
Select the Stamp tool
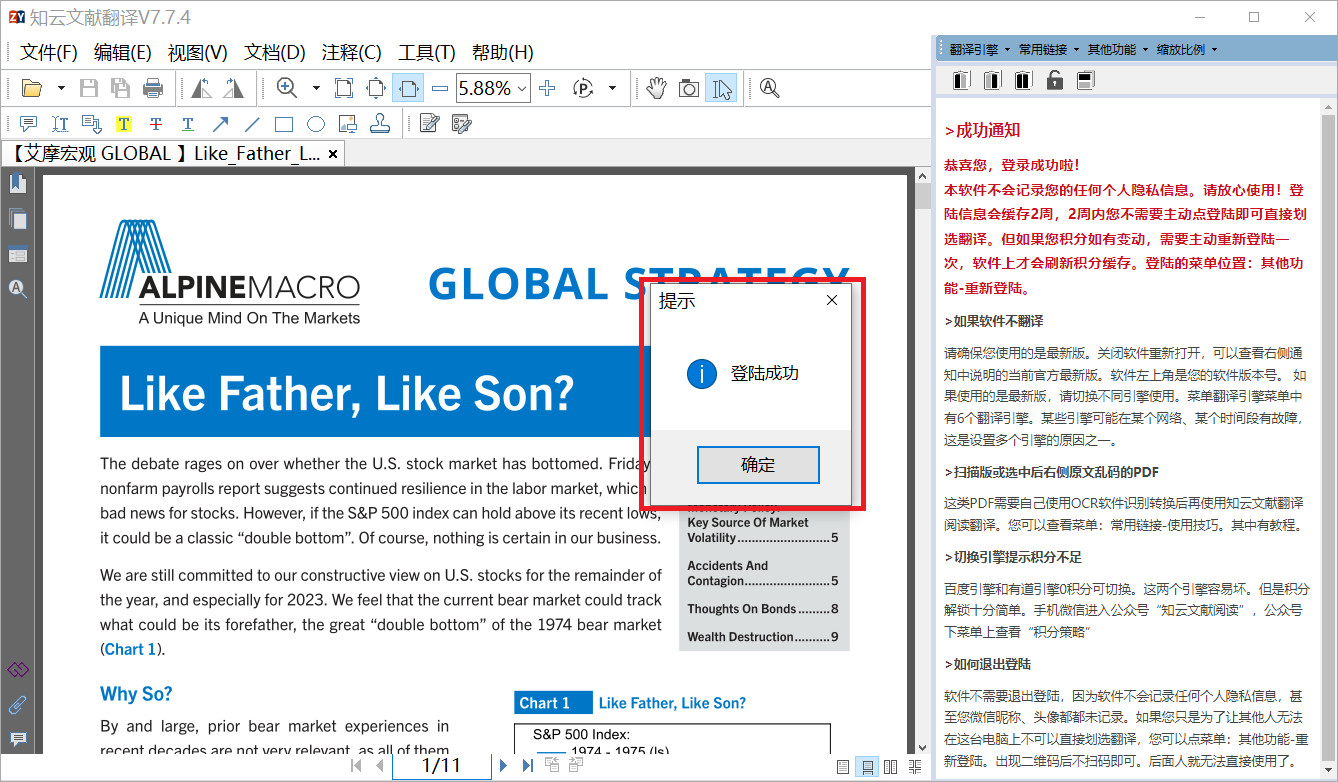pyautogui.click(x=380, y=124)
